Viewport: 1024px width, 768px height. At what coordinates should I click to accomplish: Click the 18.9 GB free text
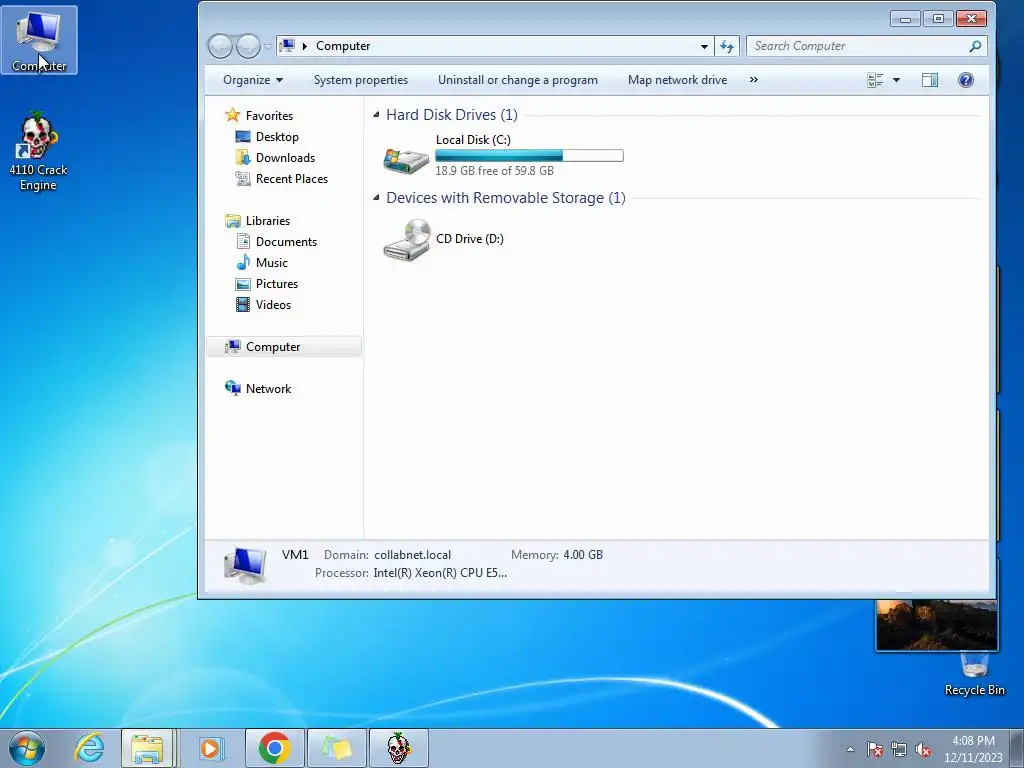point(494,171)
